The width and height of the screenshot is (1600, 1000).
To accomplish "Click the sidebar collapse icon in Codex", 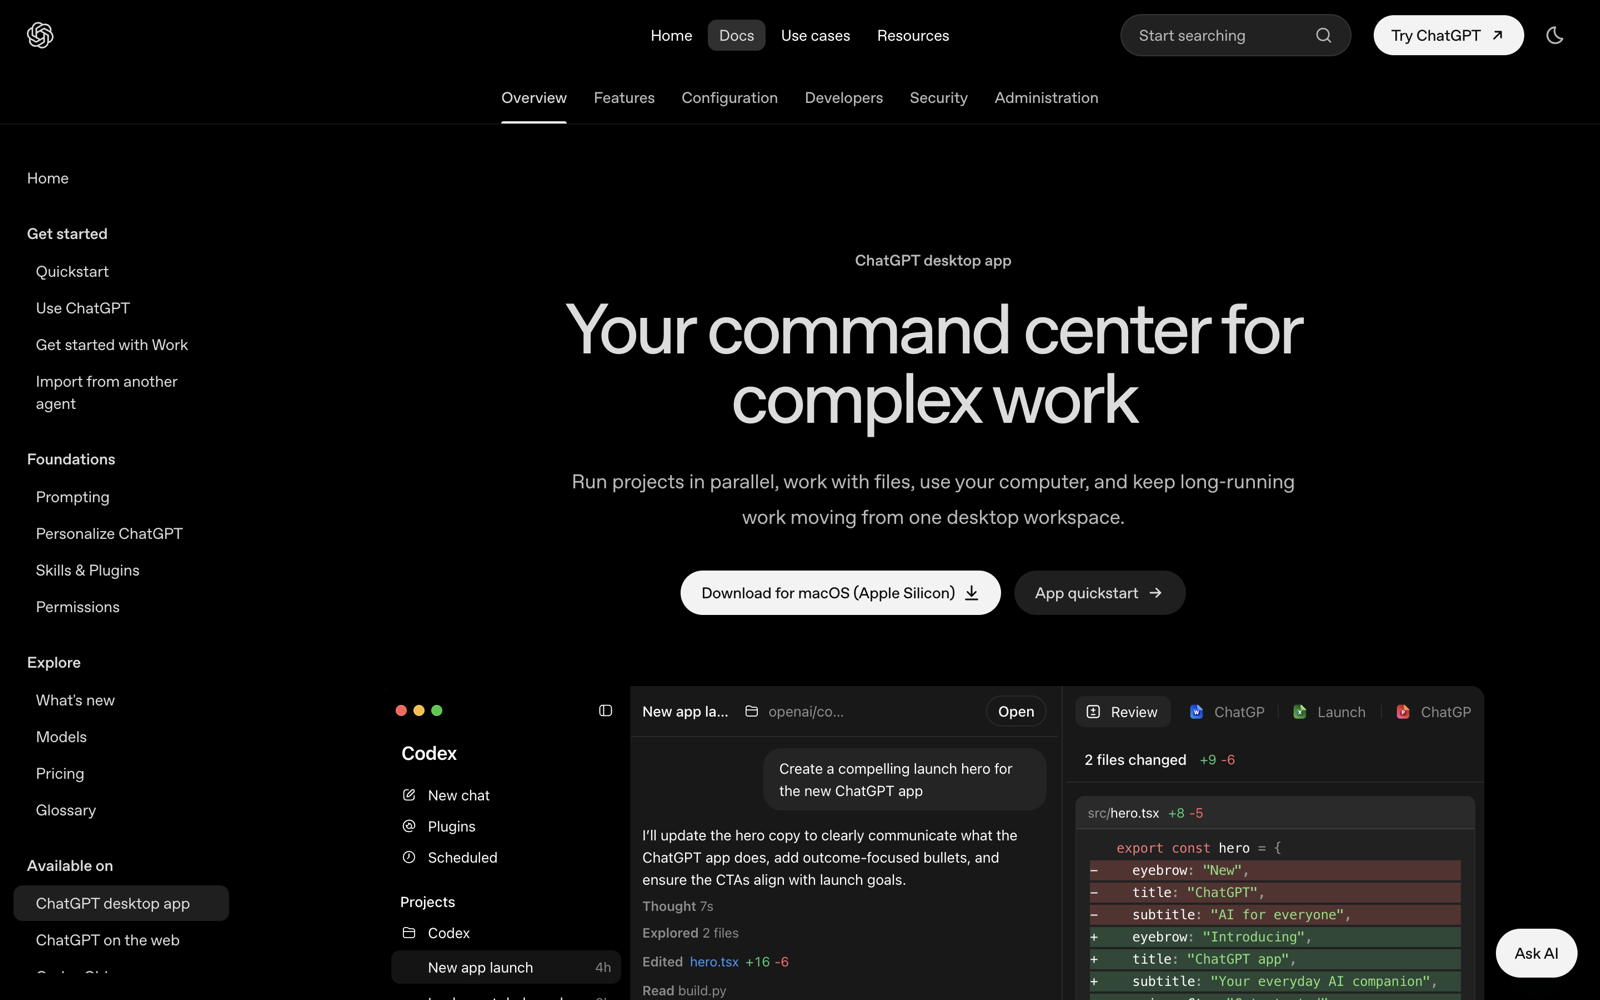I will [605, 711].
